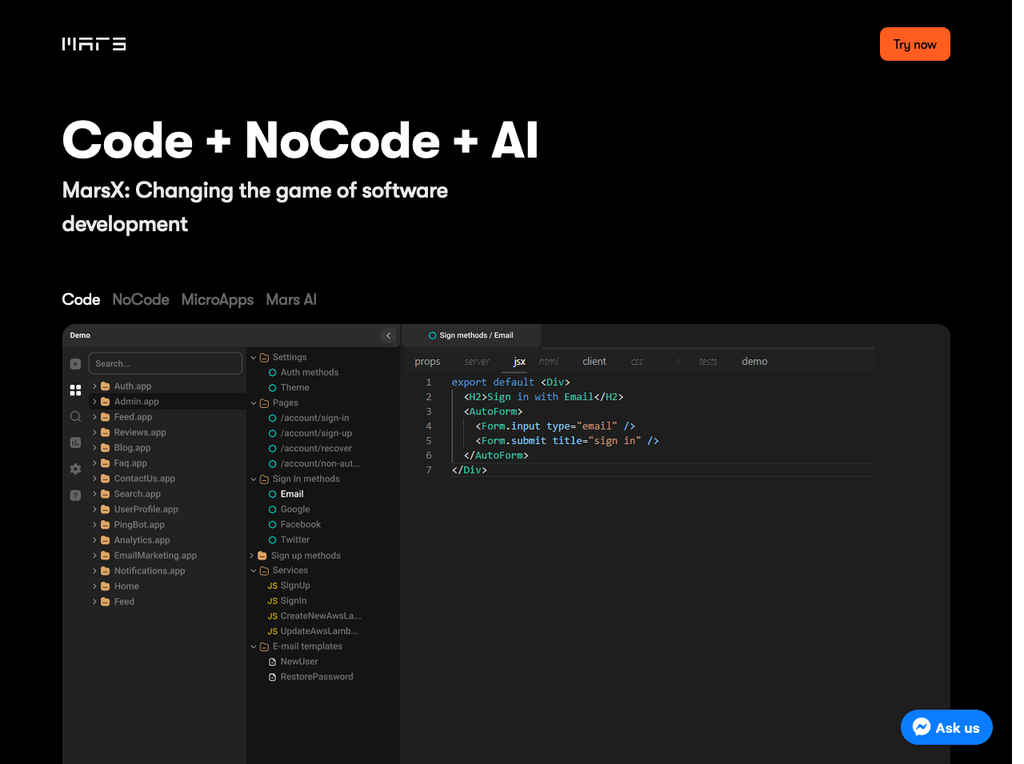Click the Theme item circle icon
1024x764 pixels.
pos(272,387)
